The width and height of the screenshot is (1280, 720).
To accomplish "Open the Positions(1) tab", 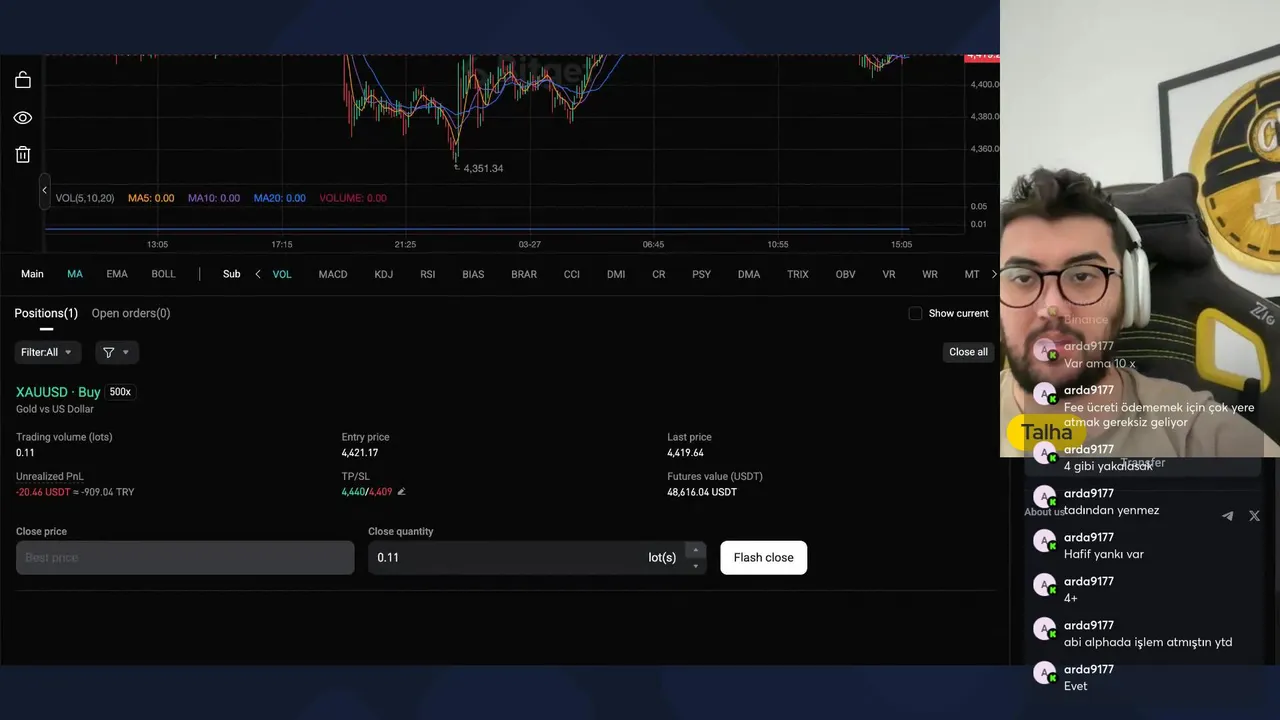I will 46,313.
